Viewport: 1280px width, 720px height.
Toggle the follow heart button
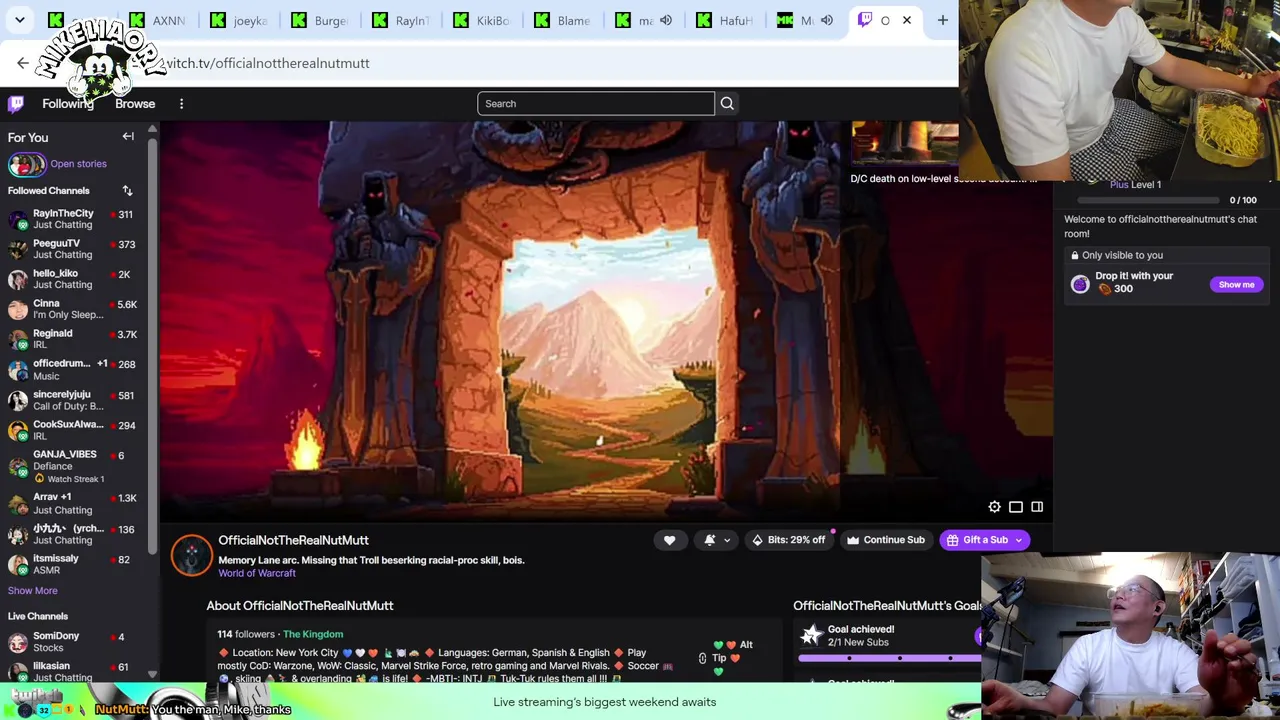(x=669, y=540)
